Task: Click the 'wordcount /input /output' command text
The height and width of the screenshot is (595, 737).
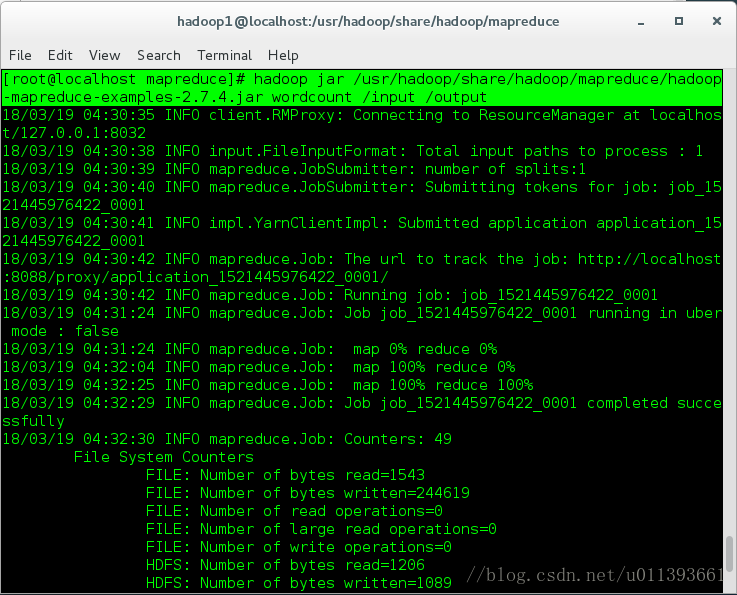Action: [x=379, y=97]
